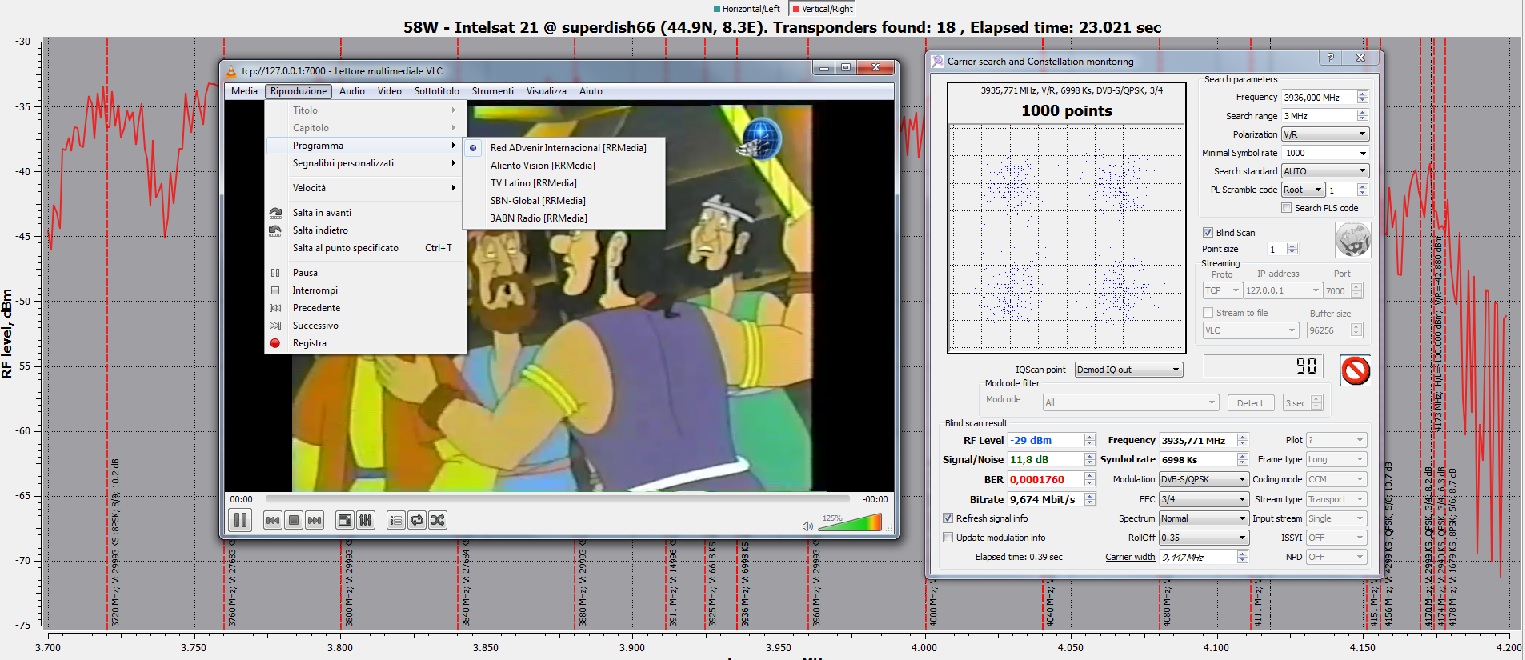
Task: Open the Media menu in VLC
Action: pos(244,91)
